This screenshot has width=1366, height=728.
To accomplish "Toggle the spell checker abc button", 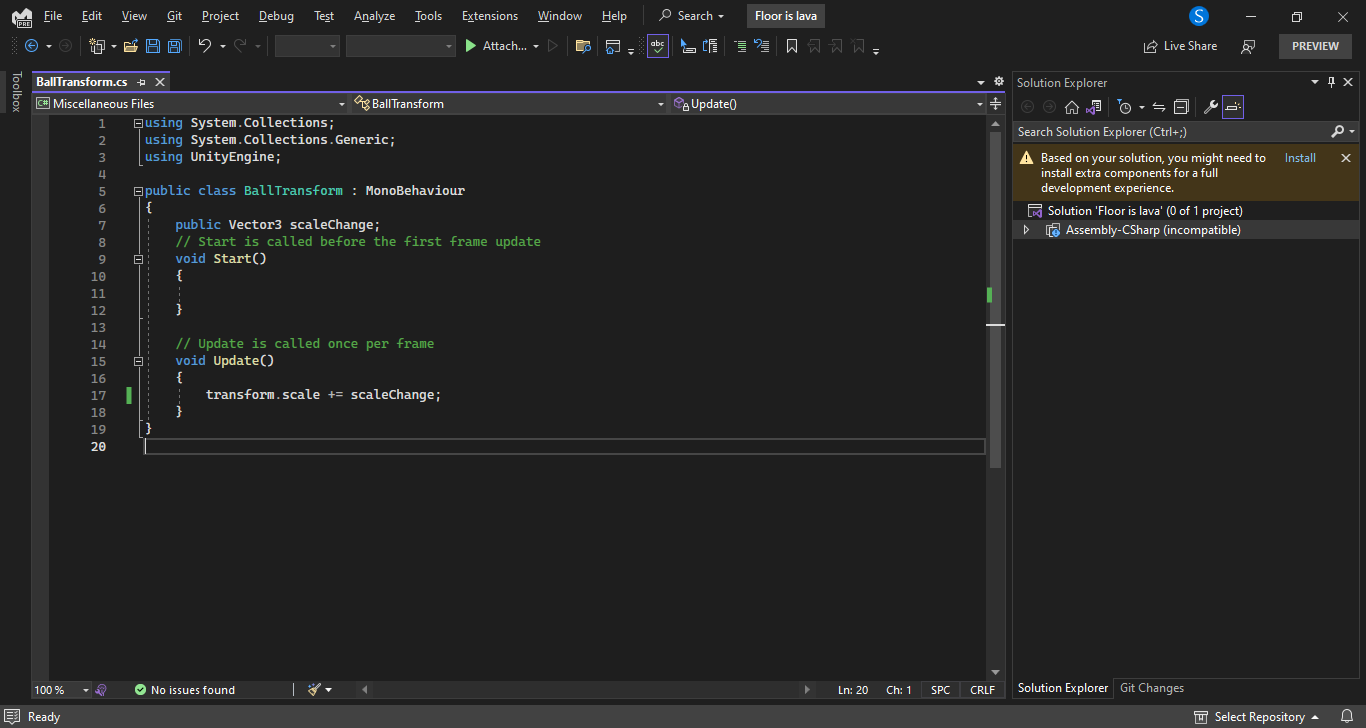I will [657, 46].
